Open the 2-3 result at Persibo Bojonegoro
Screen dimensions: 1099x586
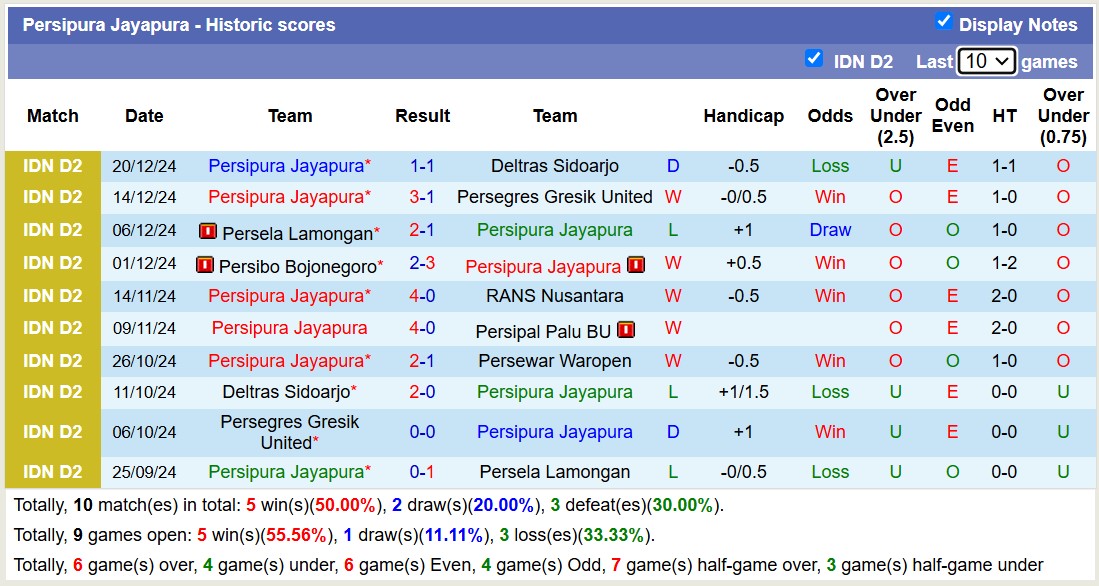point(422,264)
